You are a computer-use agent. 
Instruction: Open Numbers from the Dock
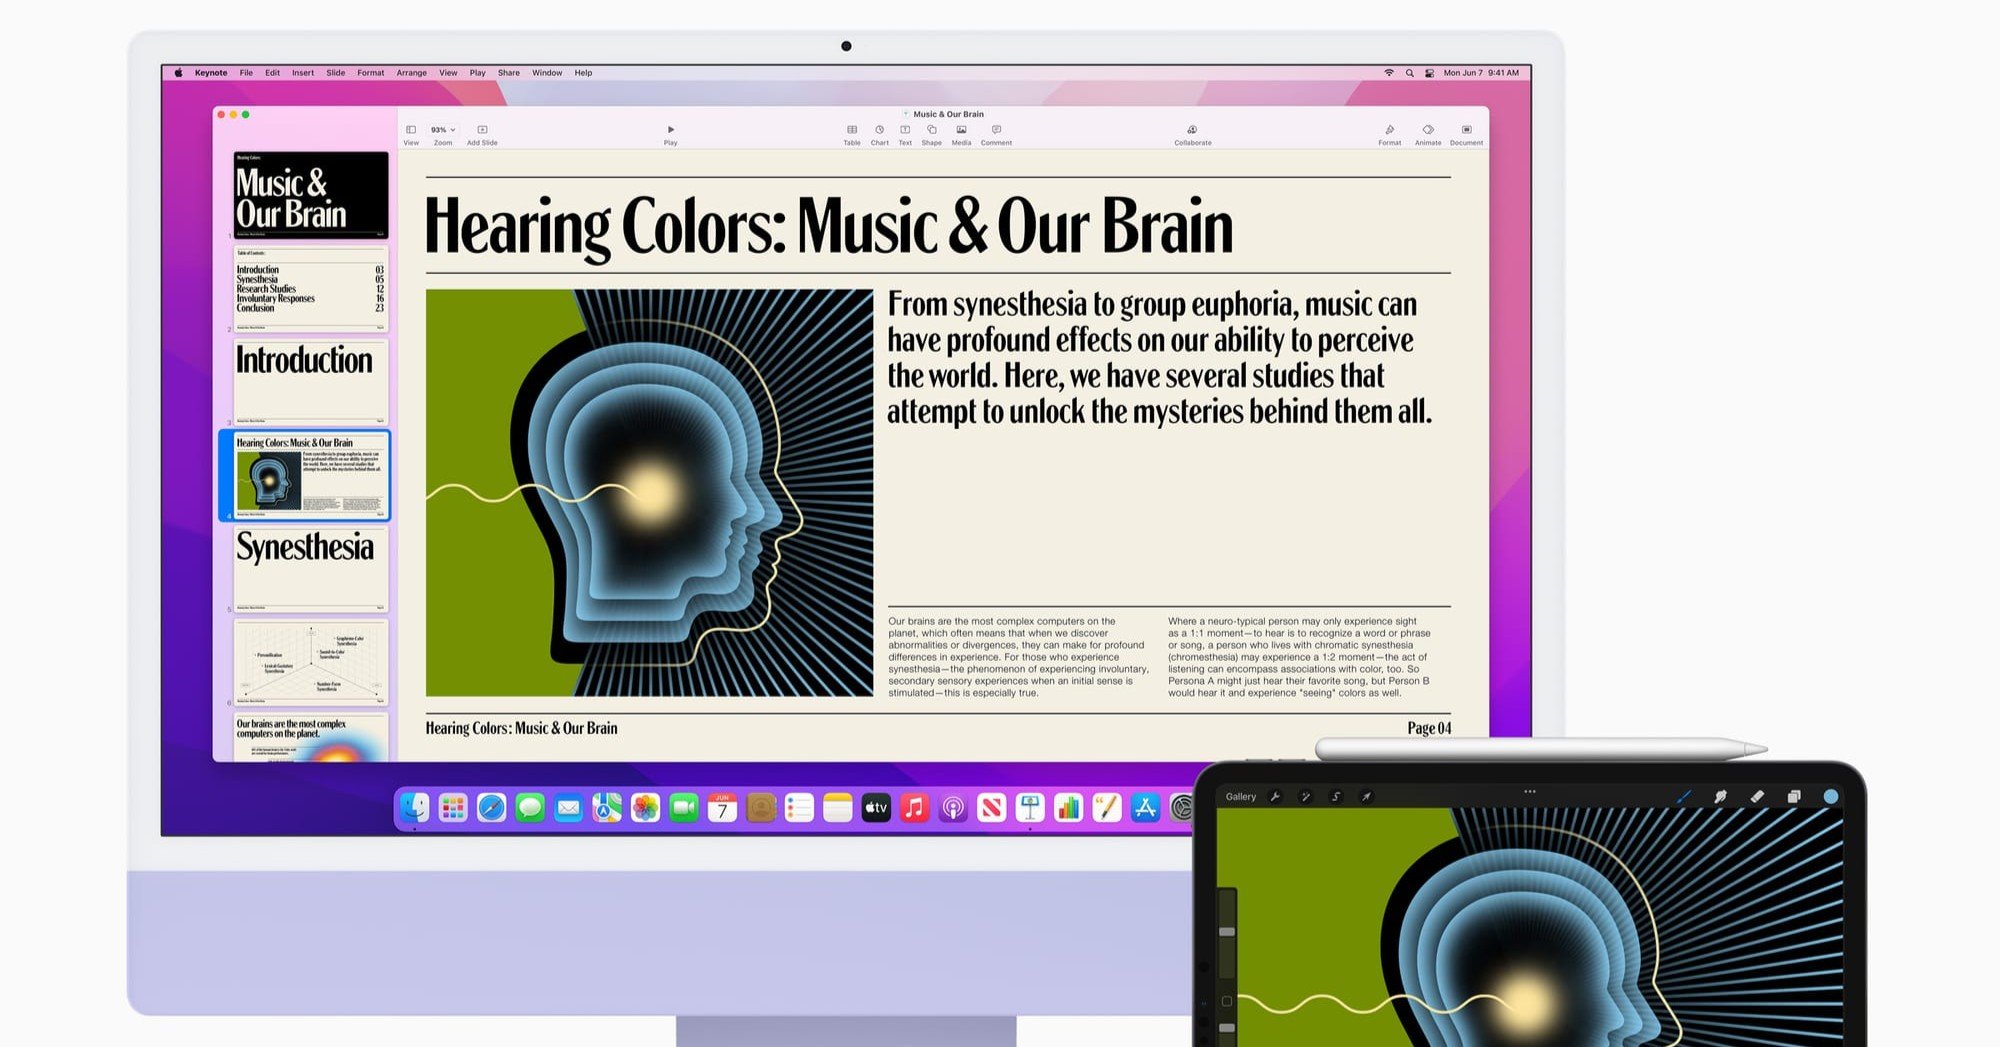click(1069, 808)
